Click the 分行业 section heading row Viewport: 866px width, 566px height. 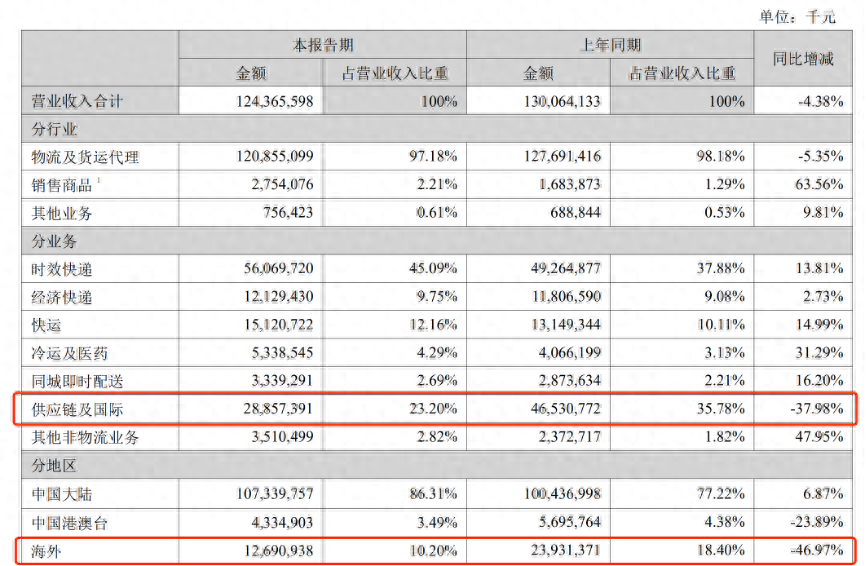pyautogui.click(x=55, y=129)
